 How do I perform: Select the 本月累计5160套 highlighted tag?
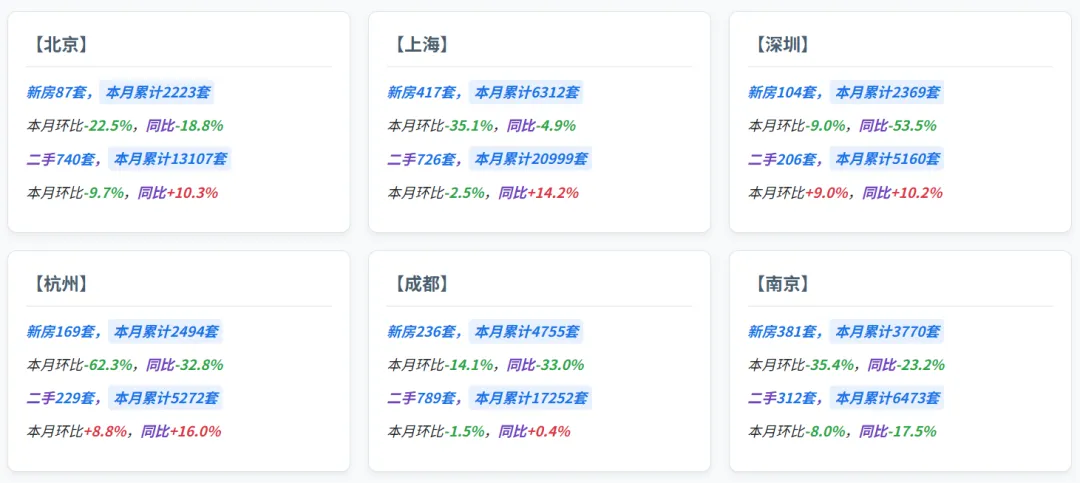887,159
